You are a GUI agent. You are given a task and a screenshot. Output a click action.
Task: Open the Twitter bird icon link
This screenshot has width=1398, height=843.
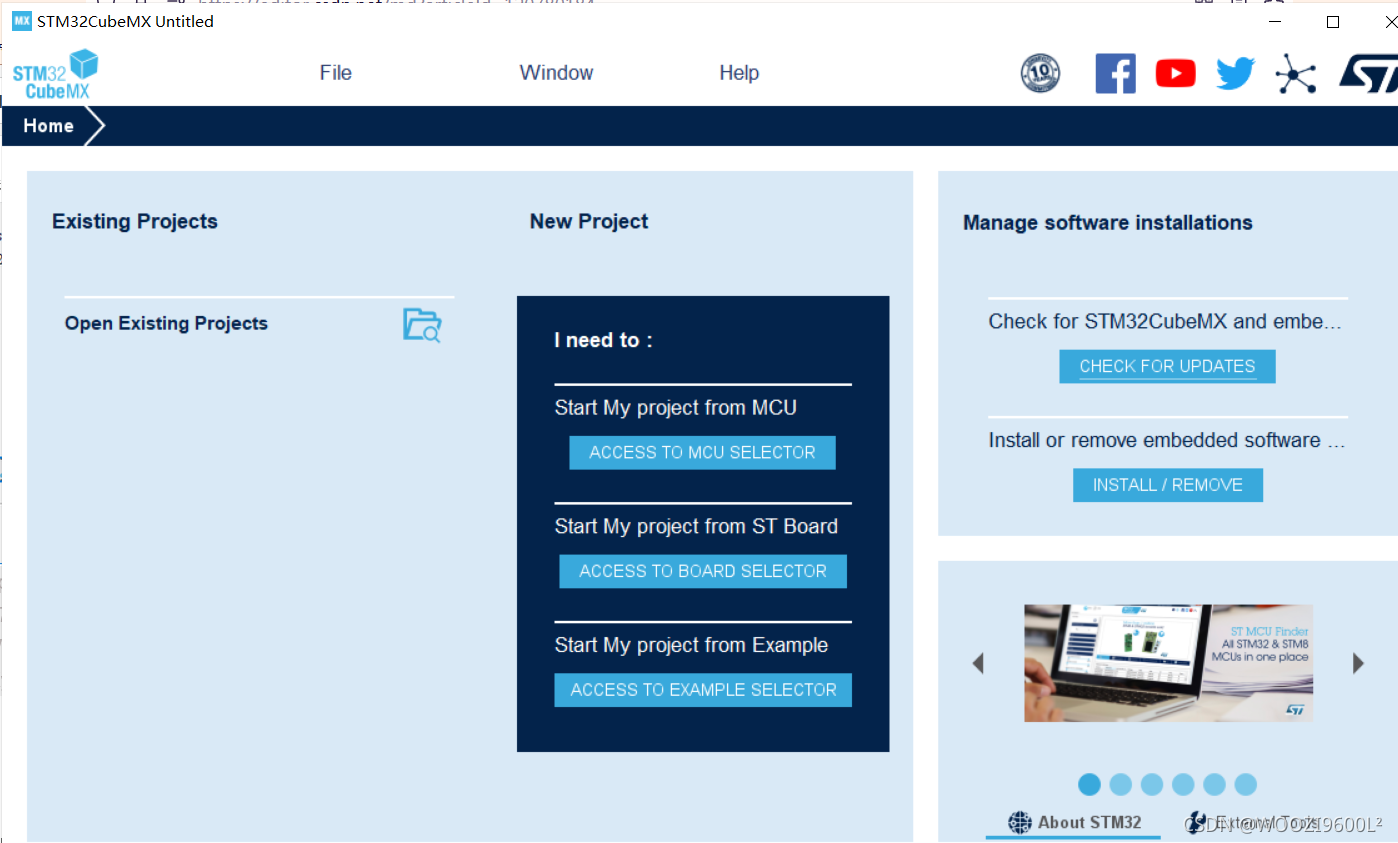click(1236, 73)
